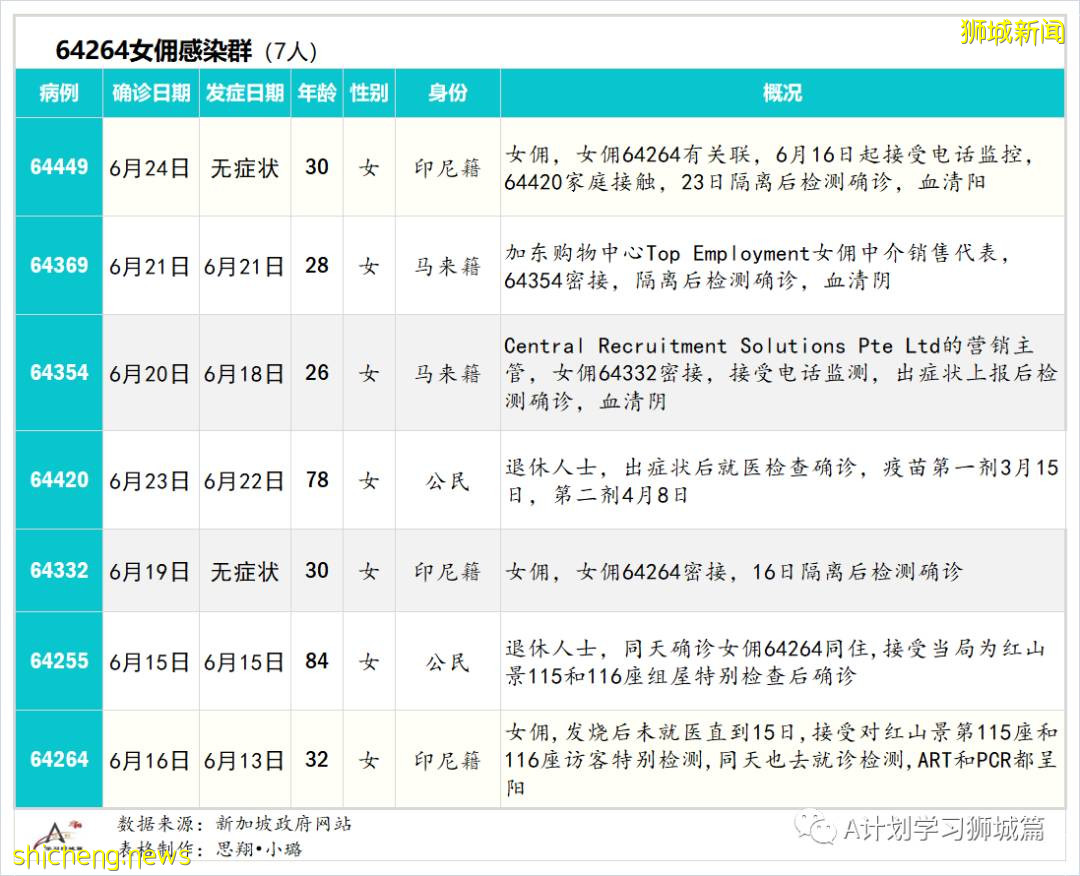Click the 性别 column header
Viewport: 1080px width, 876px height.
369,93
